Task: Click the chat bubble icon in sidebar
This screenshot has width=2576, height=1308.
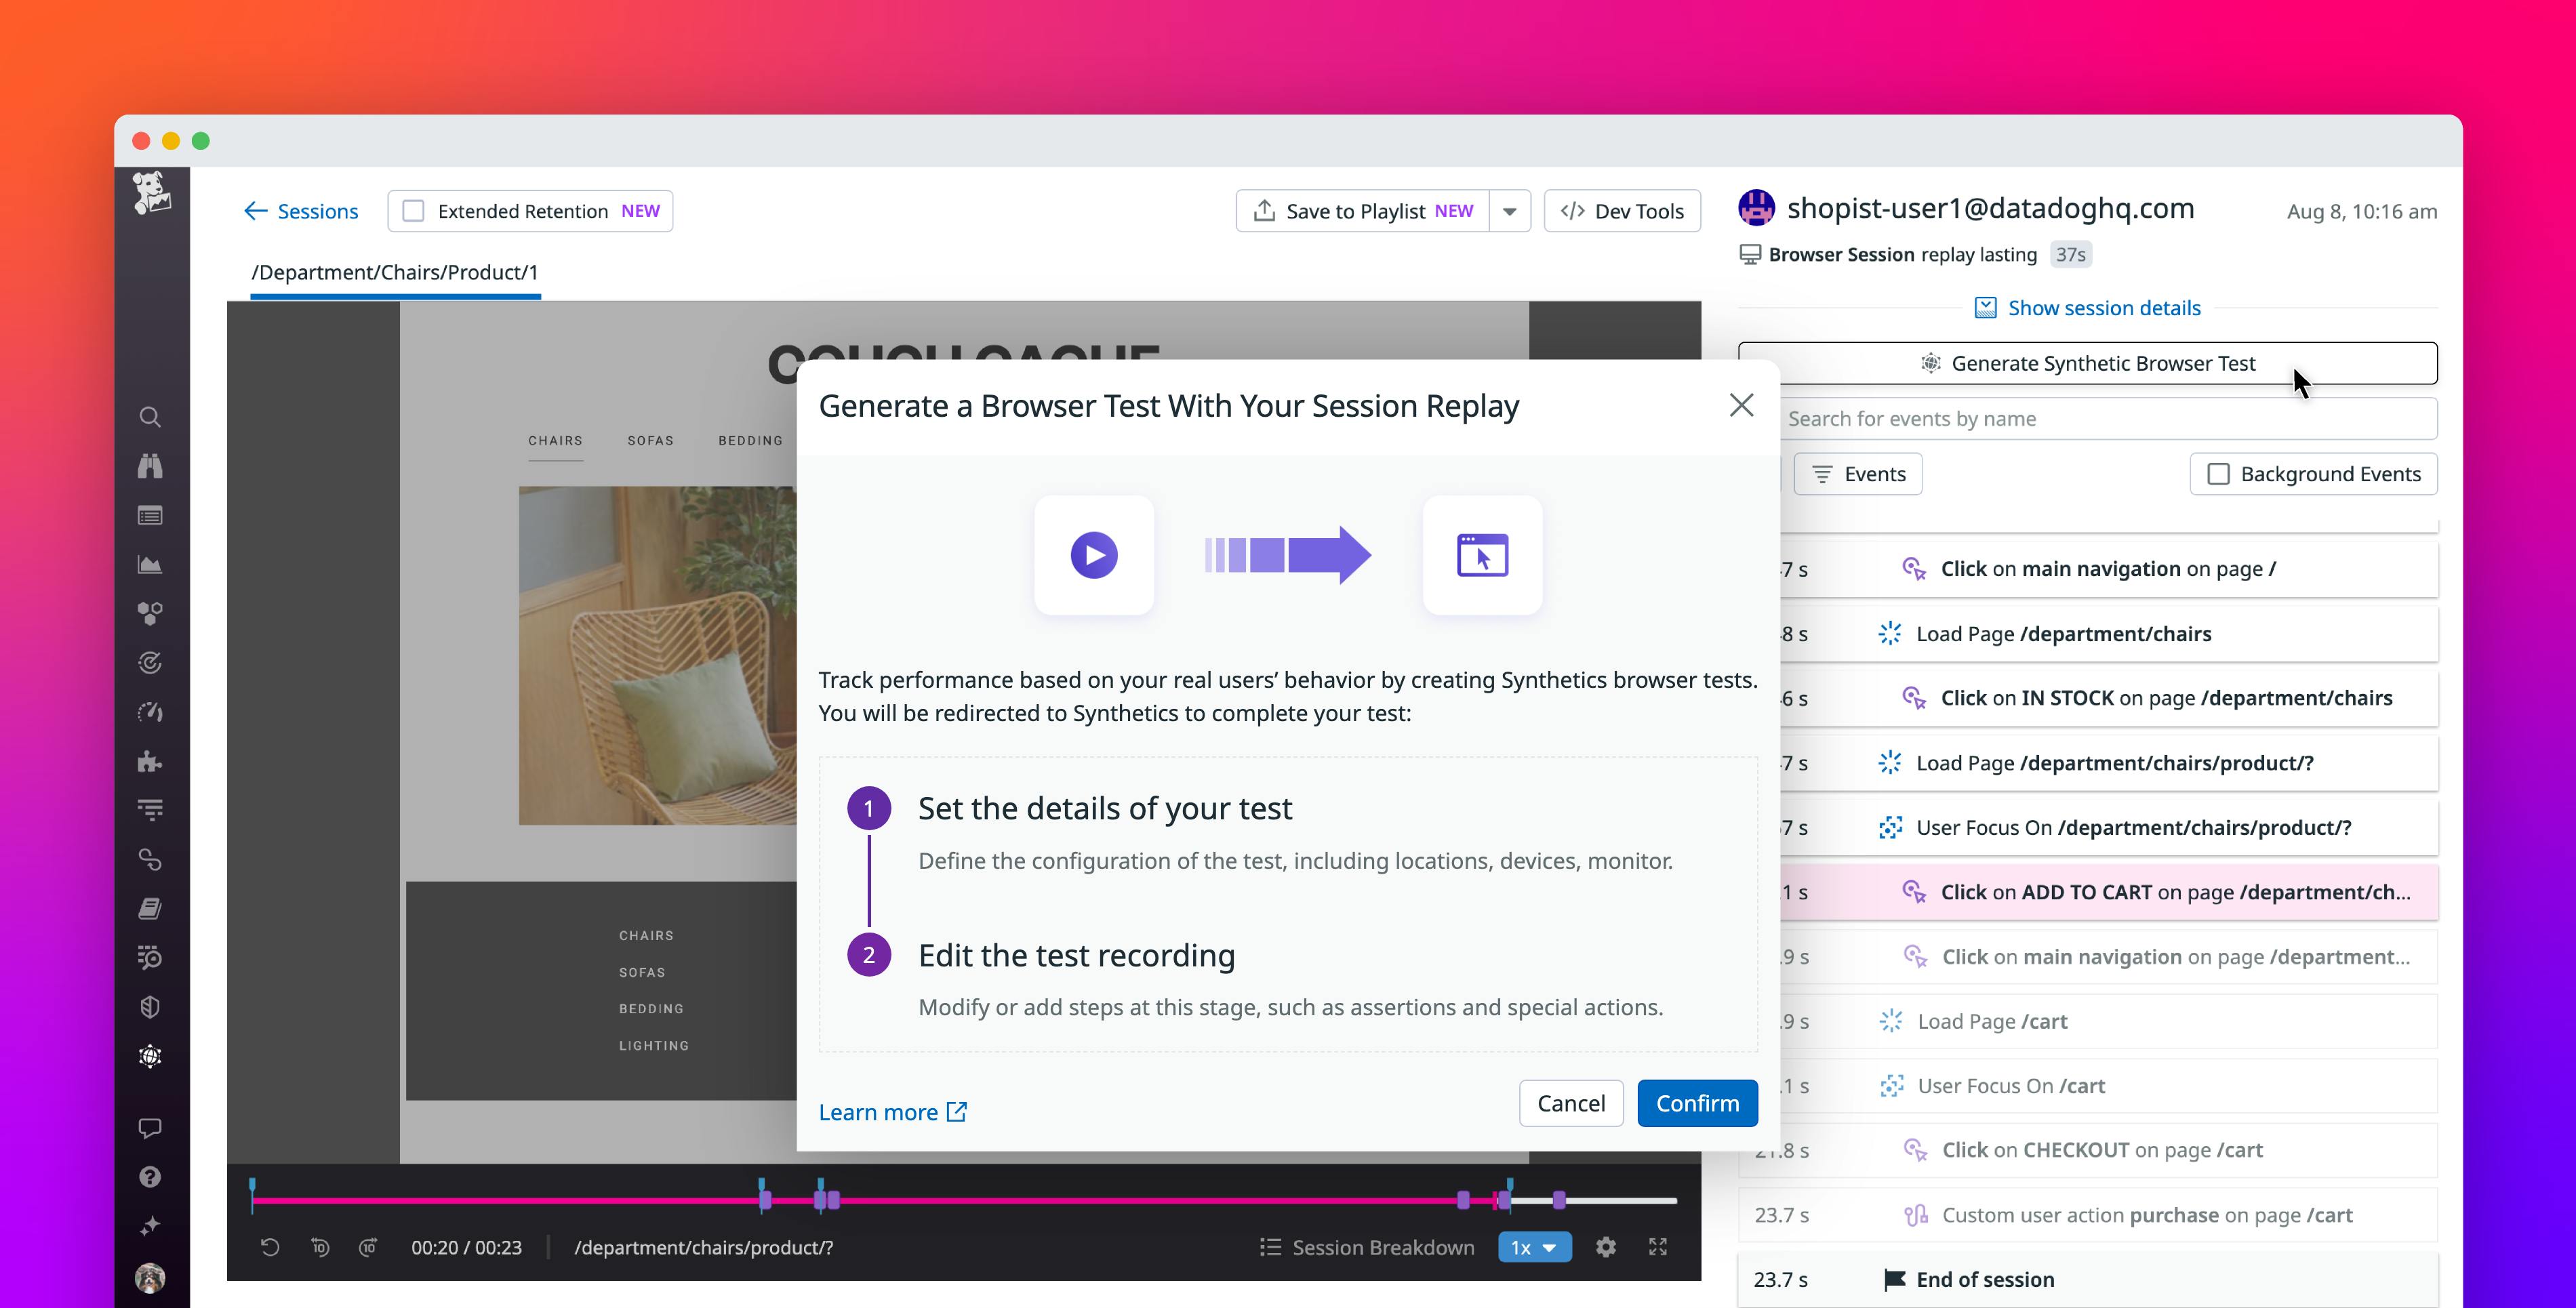Action: [150, 1128]
